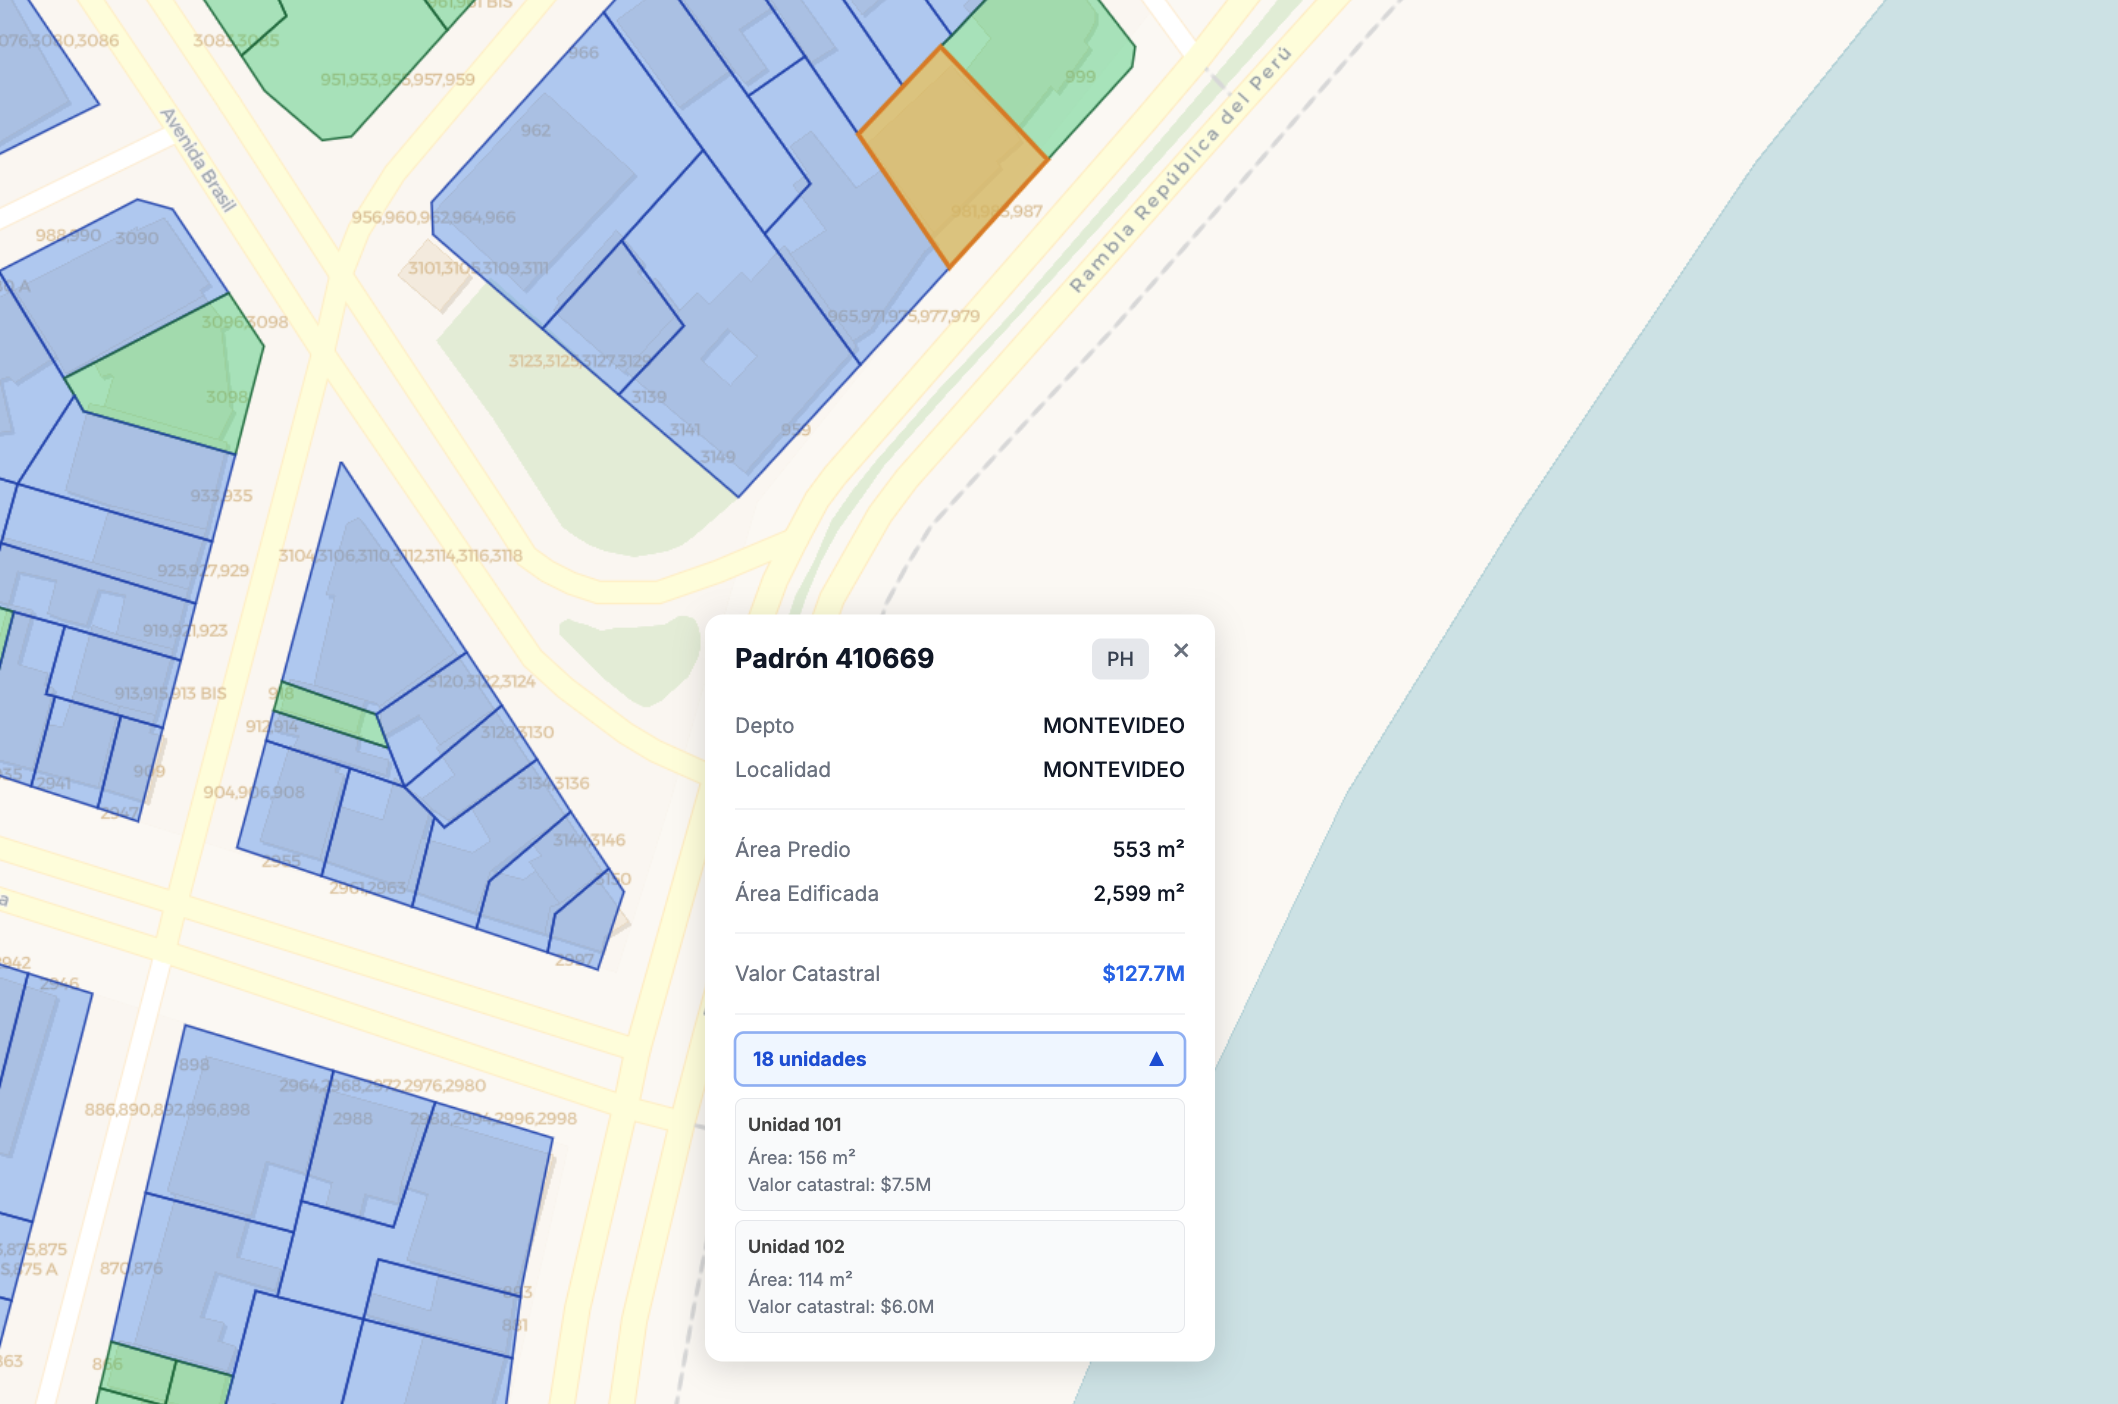The width and height of the screenshot is (2118, 1404).
Task: Click the PH badge in popup header
Action: pyautogui.click(x=1119, y=659)
